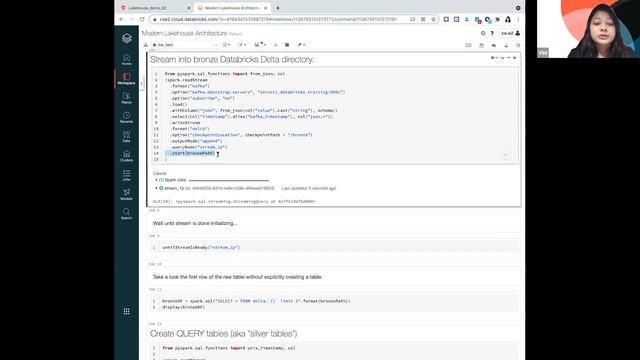Close the Lakehouse_demo browser tab
The image size is (640, 360).
pyautogui.click(x=189, y=8)
